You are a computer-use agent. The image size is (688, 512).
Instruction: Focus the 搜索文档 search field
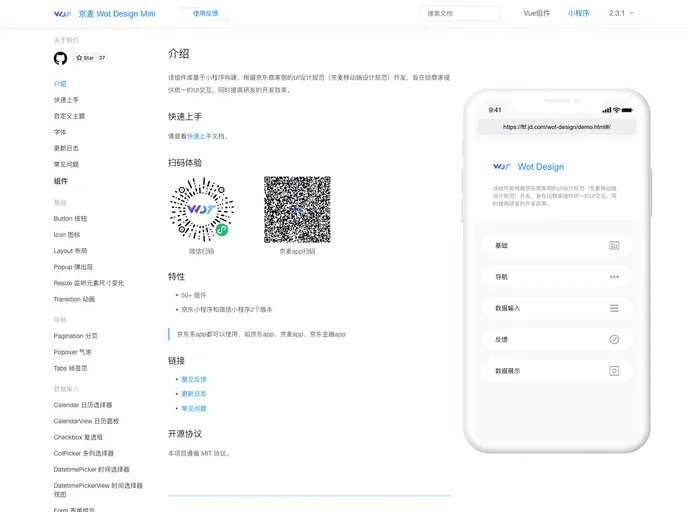pyautogui.click(x=460, y=14)
